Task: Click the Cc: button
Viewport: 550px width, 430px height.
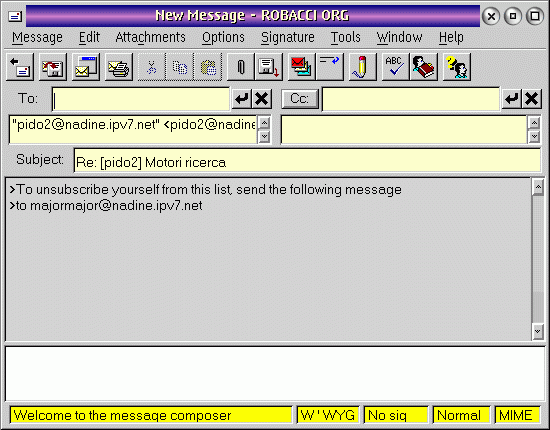Action: tap(300, 99)
